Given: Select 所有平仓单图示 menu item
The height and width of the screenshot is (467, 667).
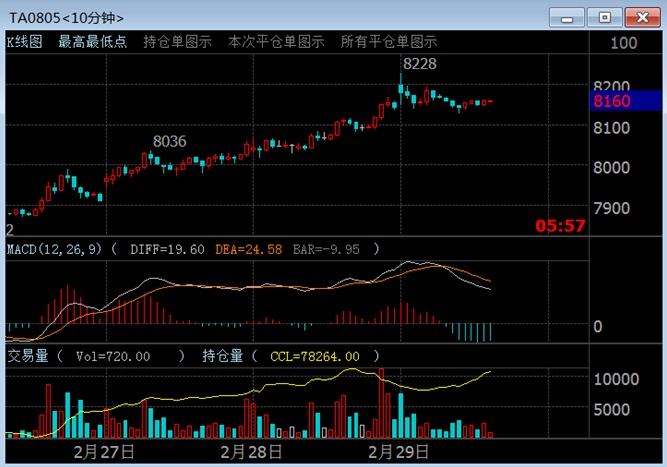Looking at the screenshot, I should click(388, 42).
